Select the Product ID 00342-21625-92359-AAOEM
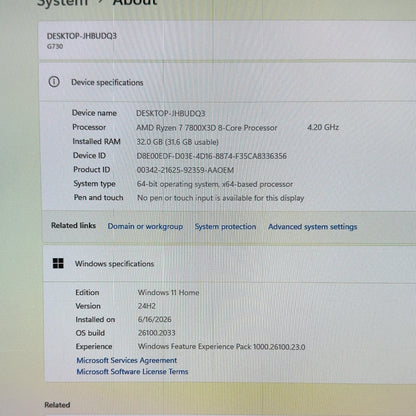This screenshot has width=416, height=416. (185, 170)
